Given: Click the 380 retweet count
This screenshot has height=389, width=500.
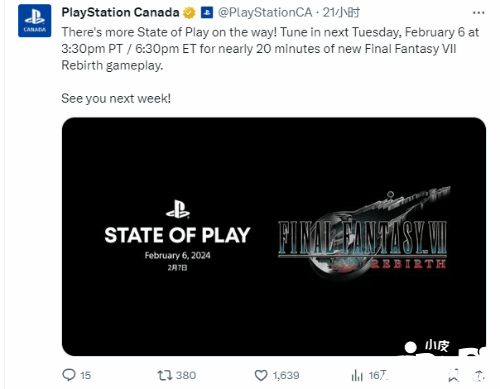Looking at the screenshot, I should (x=186, y=375).
